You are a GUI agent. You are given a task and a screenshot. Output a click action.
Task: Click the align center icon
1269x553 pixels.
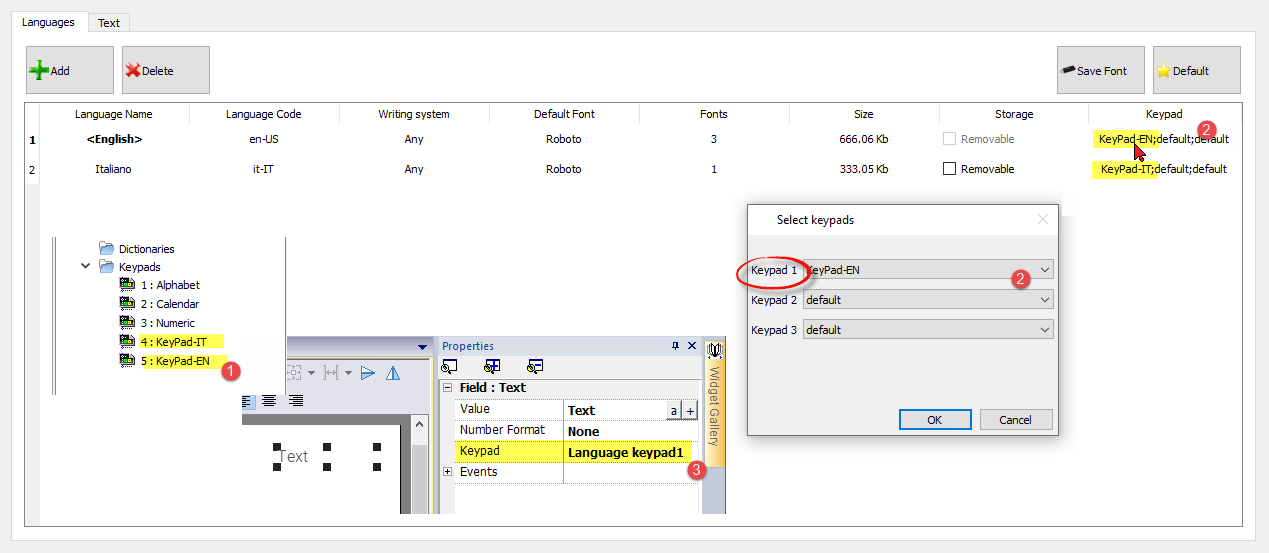coord(270,400)
